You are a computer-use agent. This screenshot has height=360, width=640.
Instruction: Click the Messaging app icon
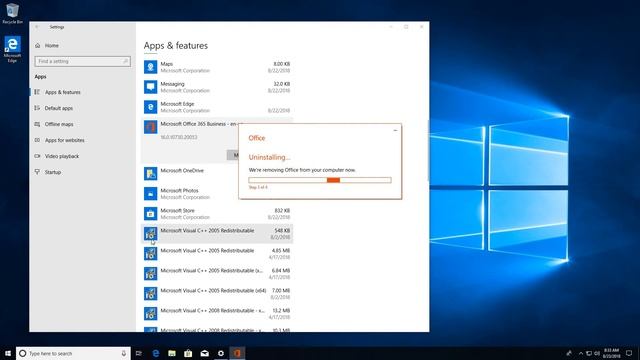click(150, 87)
